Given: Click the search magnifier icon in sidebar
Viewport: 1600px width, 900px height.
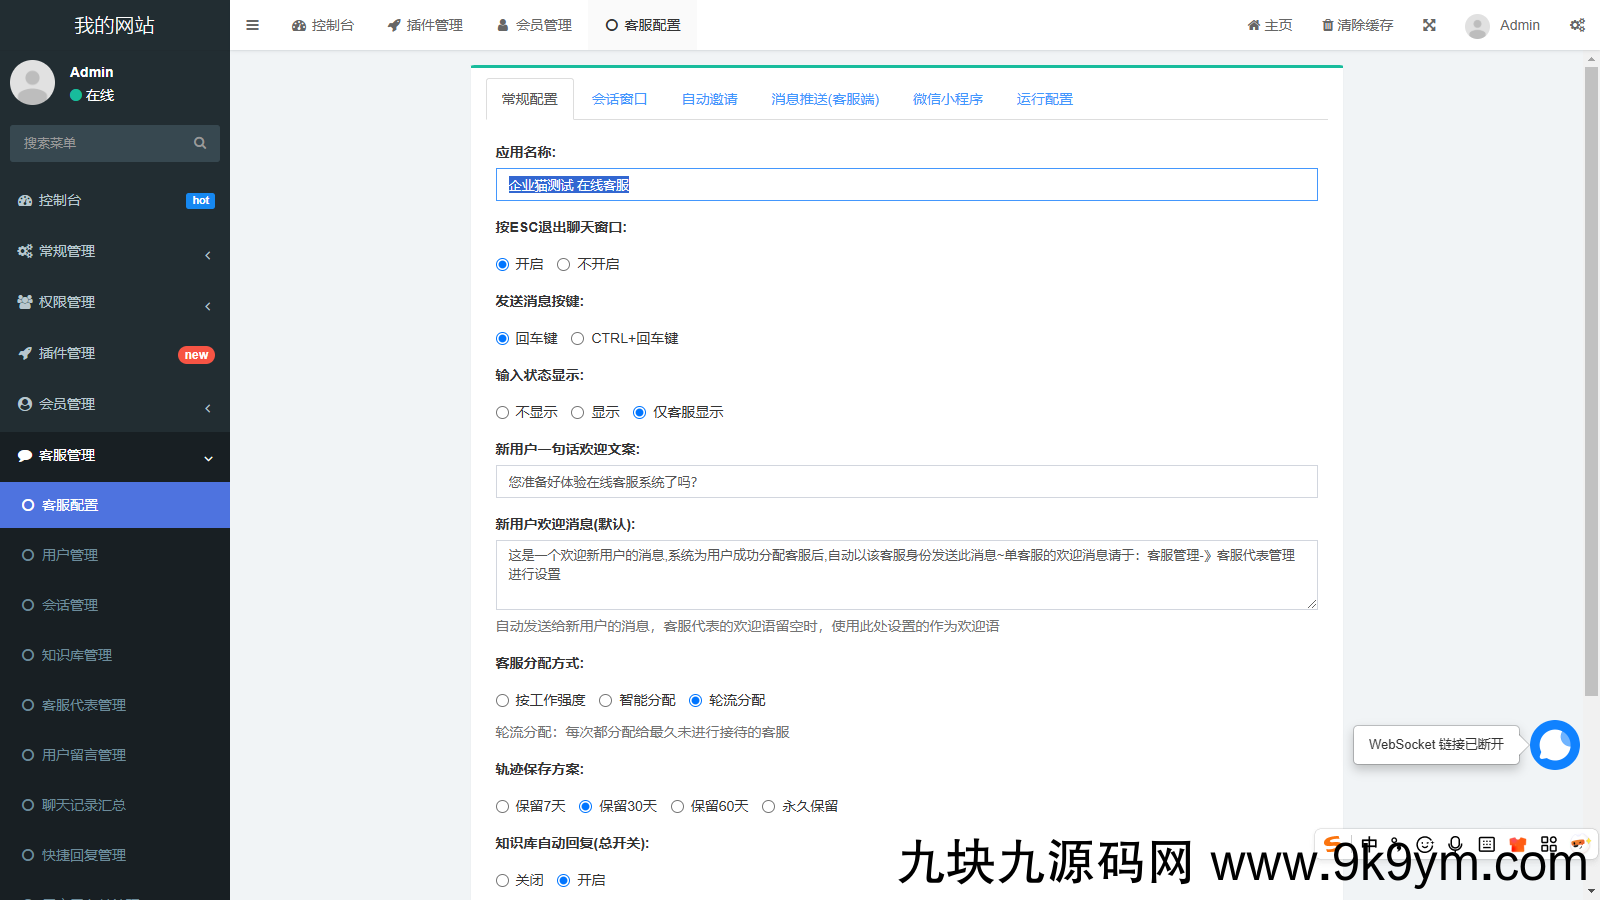Looking at the screenshot, I should (x=200, y=143).
